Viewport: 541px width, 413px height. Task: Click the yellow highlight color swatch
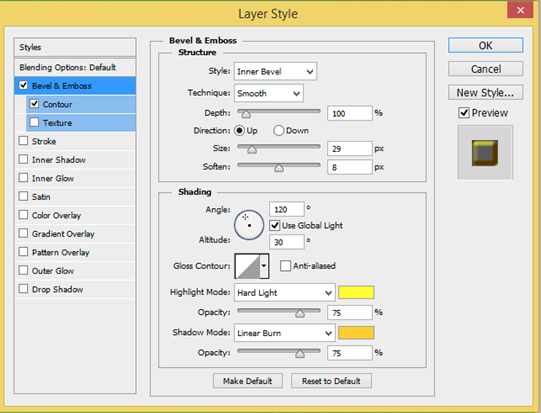pos(356,292)
